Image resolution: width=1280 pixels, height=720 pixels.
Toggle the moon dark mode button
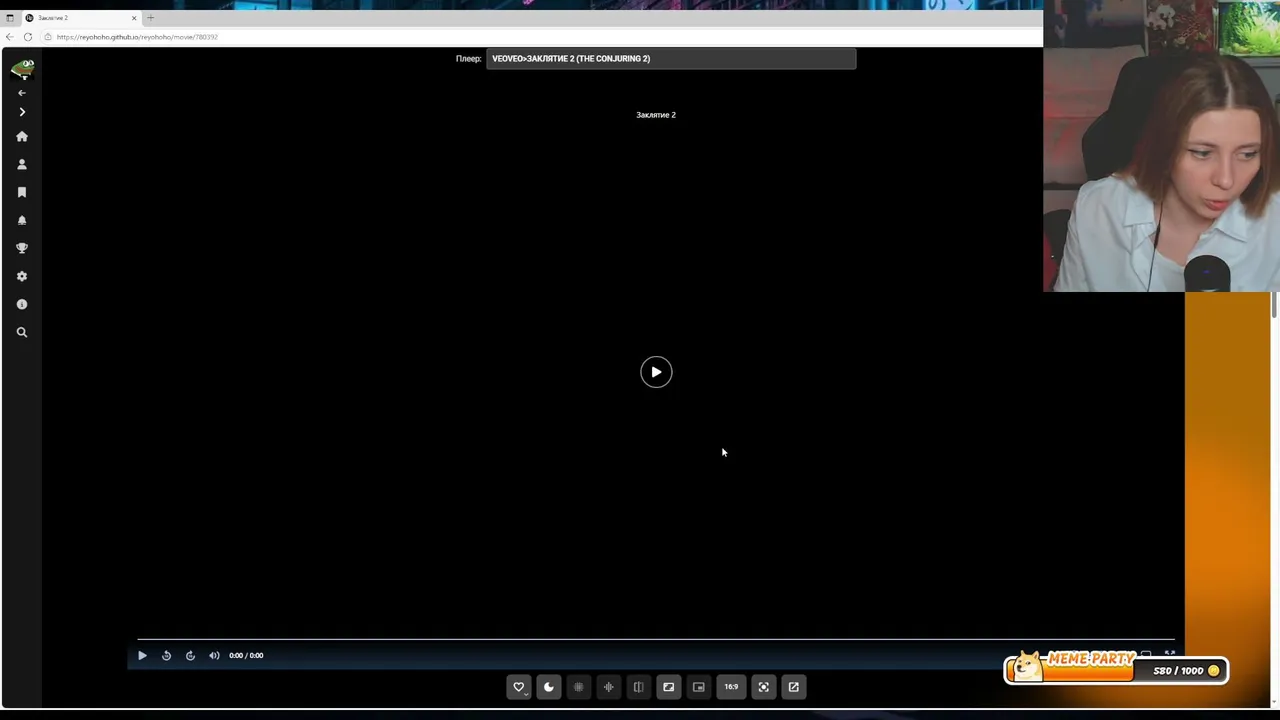click(x=548, y=687)
